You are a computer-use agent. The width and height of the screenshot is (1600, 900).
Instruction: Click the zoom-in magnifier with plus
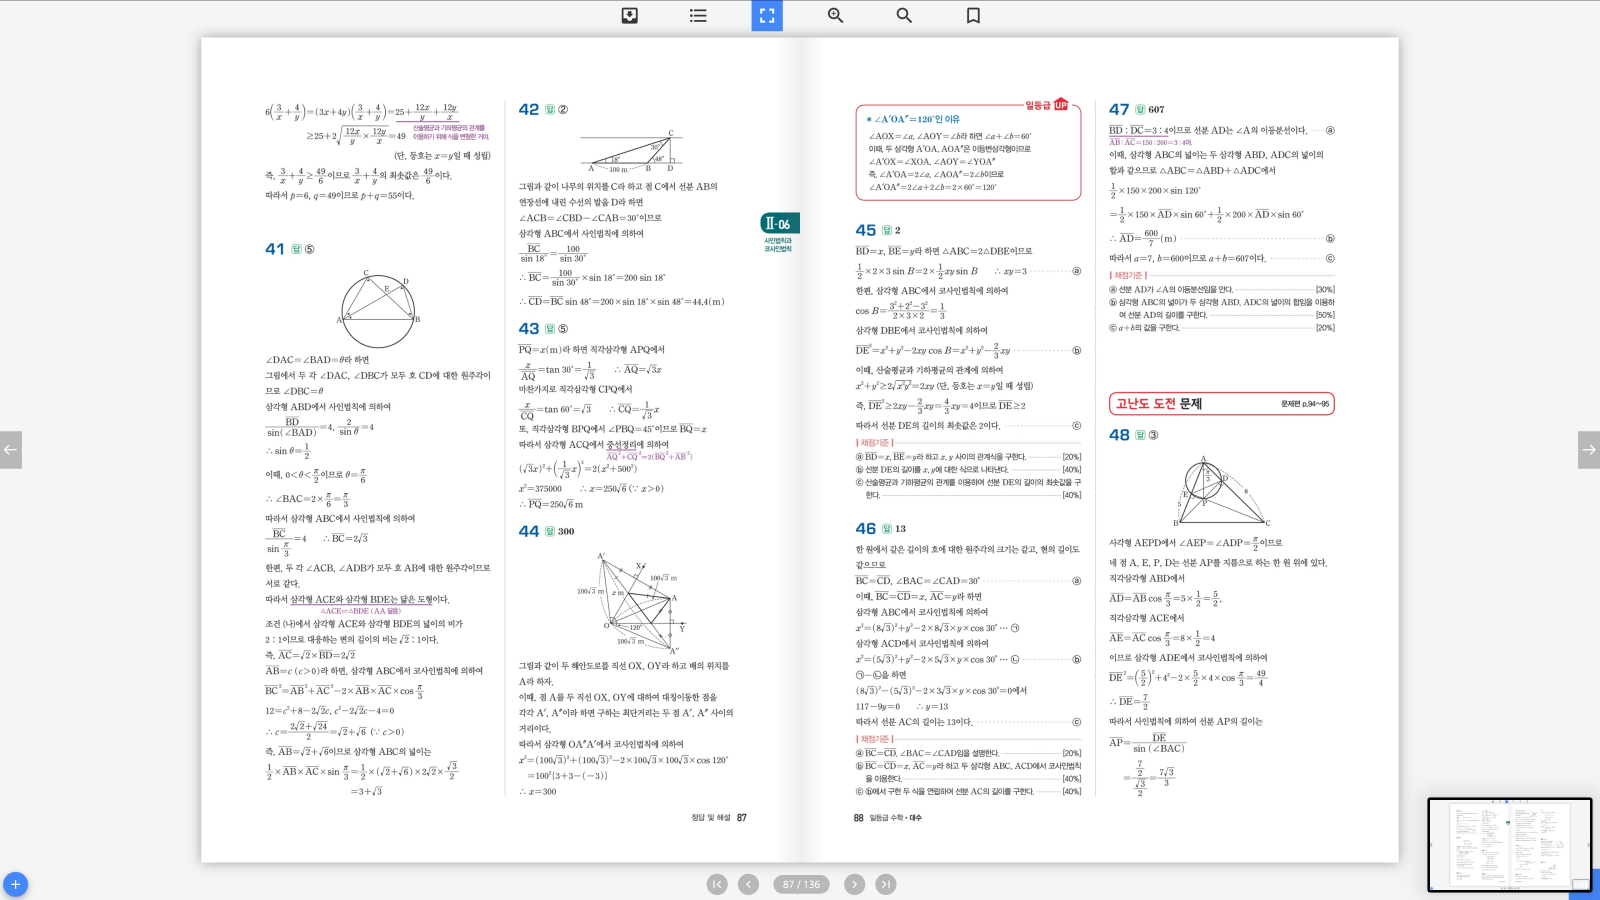(x=835, y=15)
